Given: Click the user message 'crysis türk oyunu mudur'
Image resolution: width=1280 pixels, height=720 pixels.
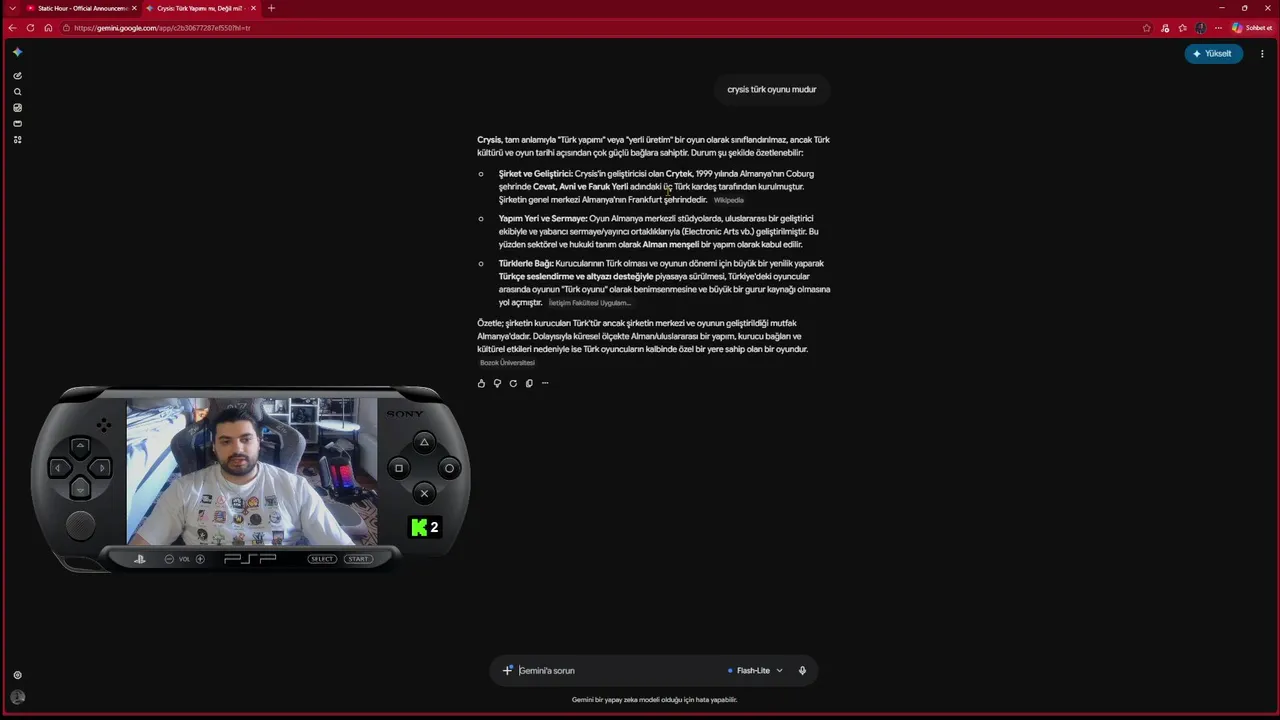Looking at the screenshot, I should [x=771, y=89].
